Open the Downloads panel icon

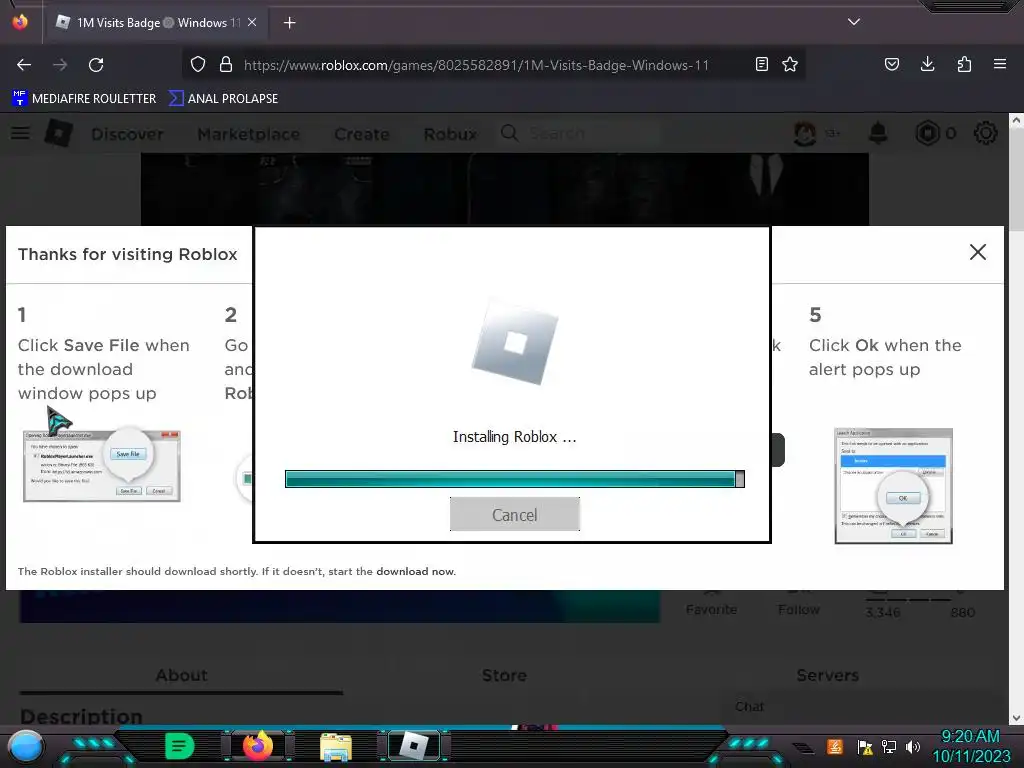[927, 64]
